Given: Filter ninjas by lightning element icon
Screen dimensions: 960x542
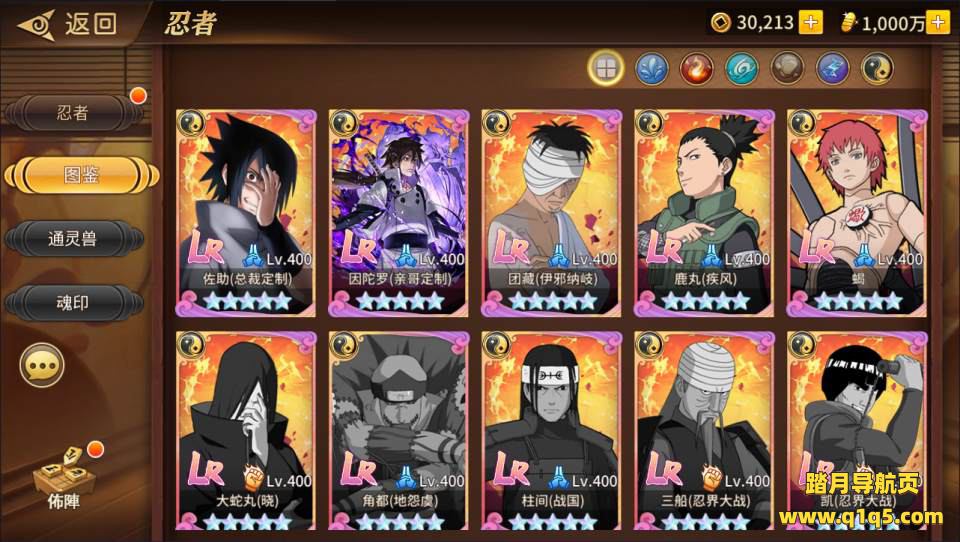Looking at the screenshot, I should click(833, 68).
